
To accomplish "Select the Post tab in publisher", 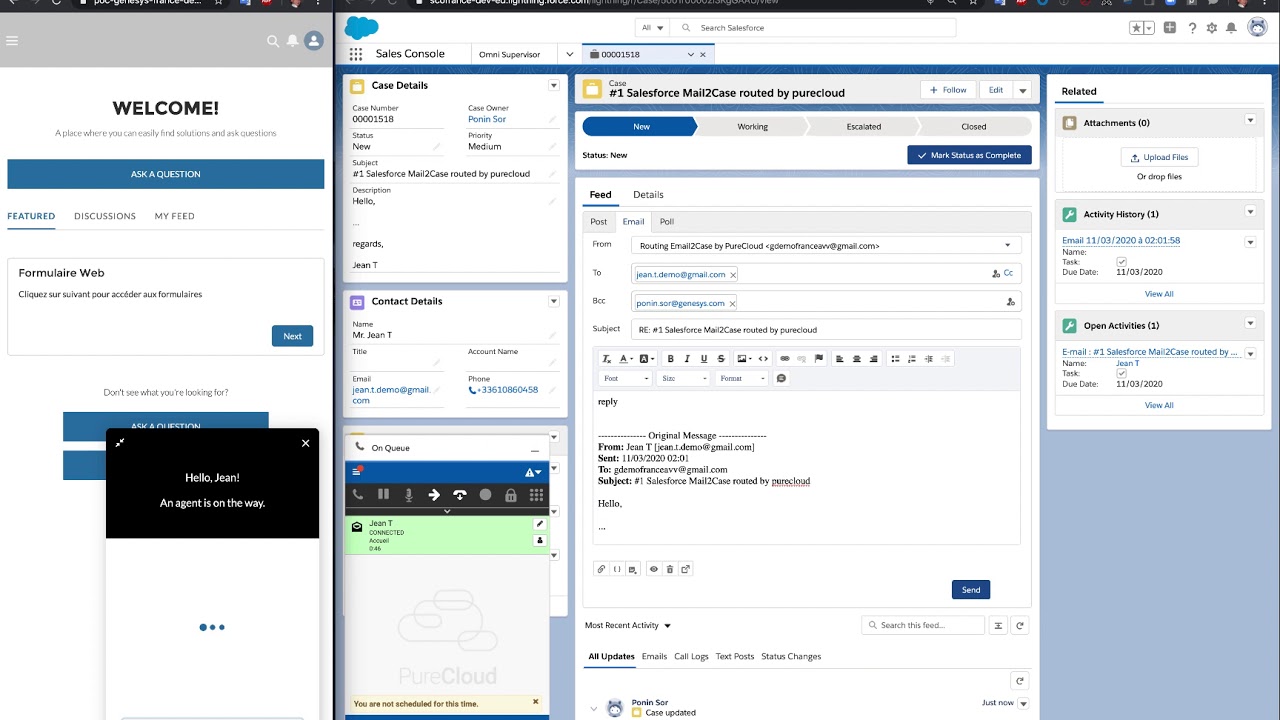I will coord(598,222).
